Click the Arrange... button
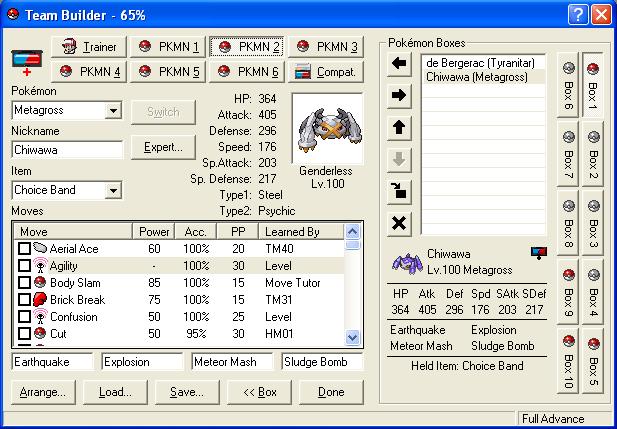This screenshot has height=429, width=617. coord(43,392)
